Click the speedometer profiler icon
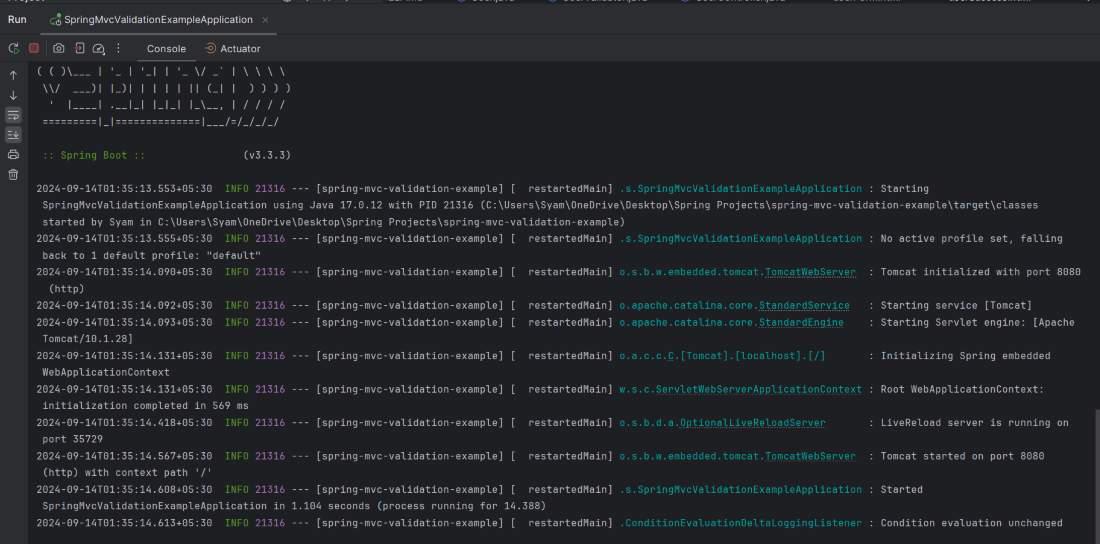Image resolution: width=1100 pixels, height=544 pixels. (x=99, y=48)
